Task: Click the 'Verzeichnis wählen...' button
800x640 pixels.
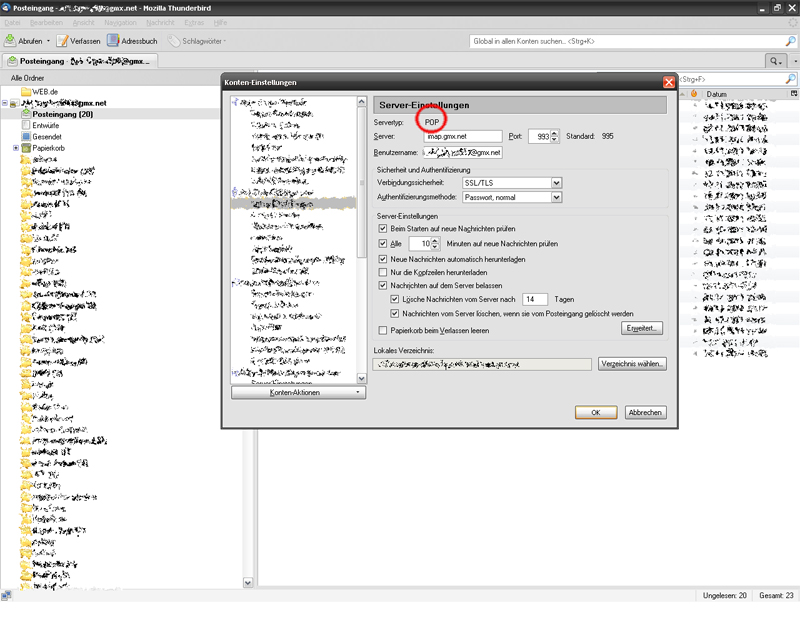Action: point(632,364)
